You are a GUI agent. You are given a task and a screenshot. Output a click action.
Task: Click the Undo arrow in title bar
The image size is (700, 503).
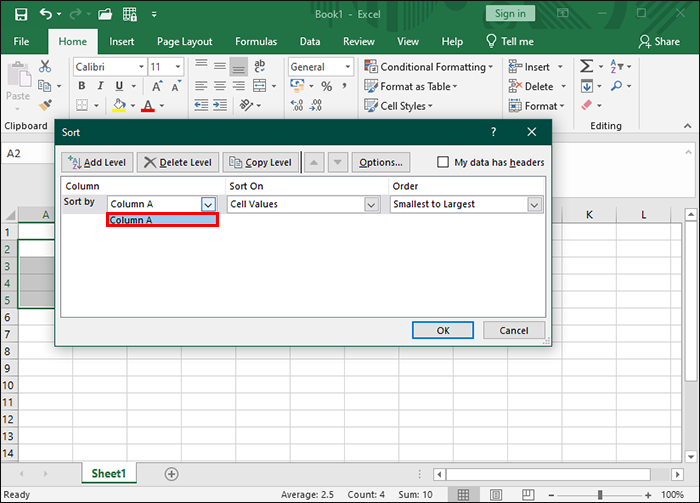point(46,14)
